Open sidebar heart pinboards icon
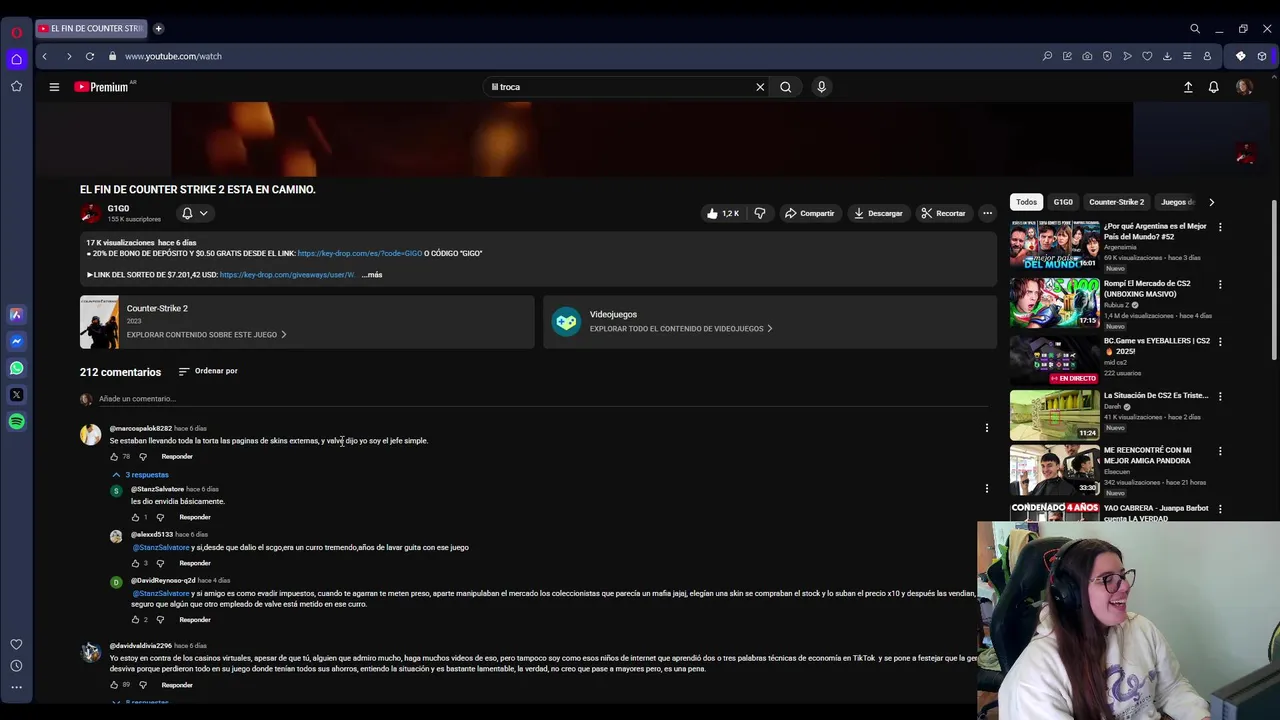 (16, 645)
